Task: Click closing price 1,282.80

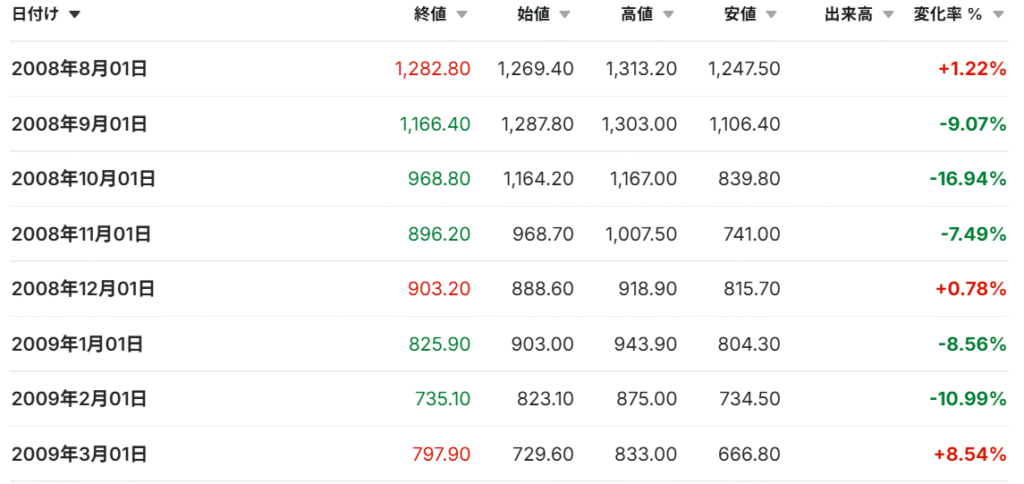Action: [432, 69]
